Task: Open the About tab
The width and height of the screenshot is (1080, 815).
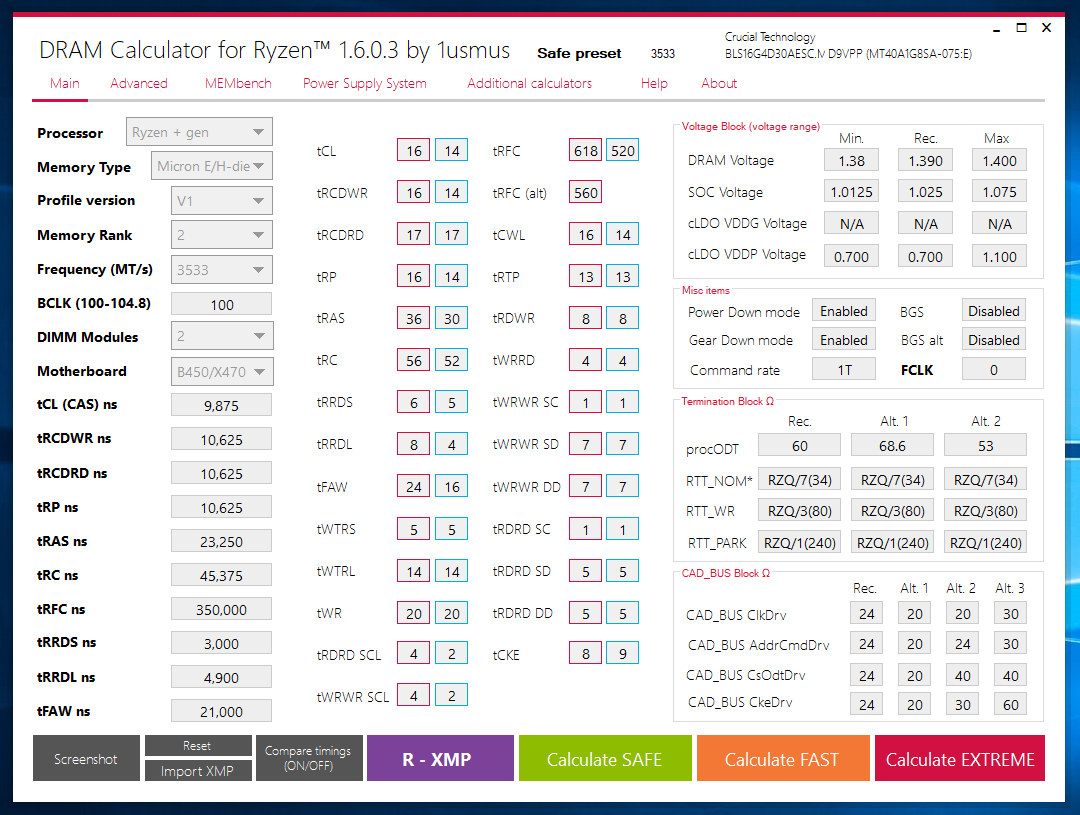Action: click(718, 83)
